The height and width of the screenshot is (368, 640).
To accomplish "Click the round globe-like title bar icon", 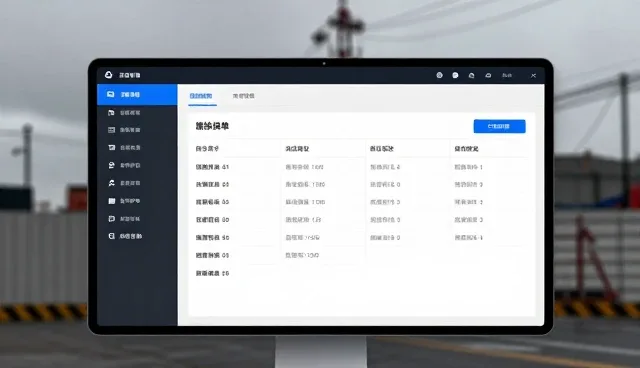I will click(x=439, y=75).
